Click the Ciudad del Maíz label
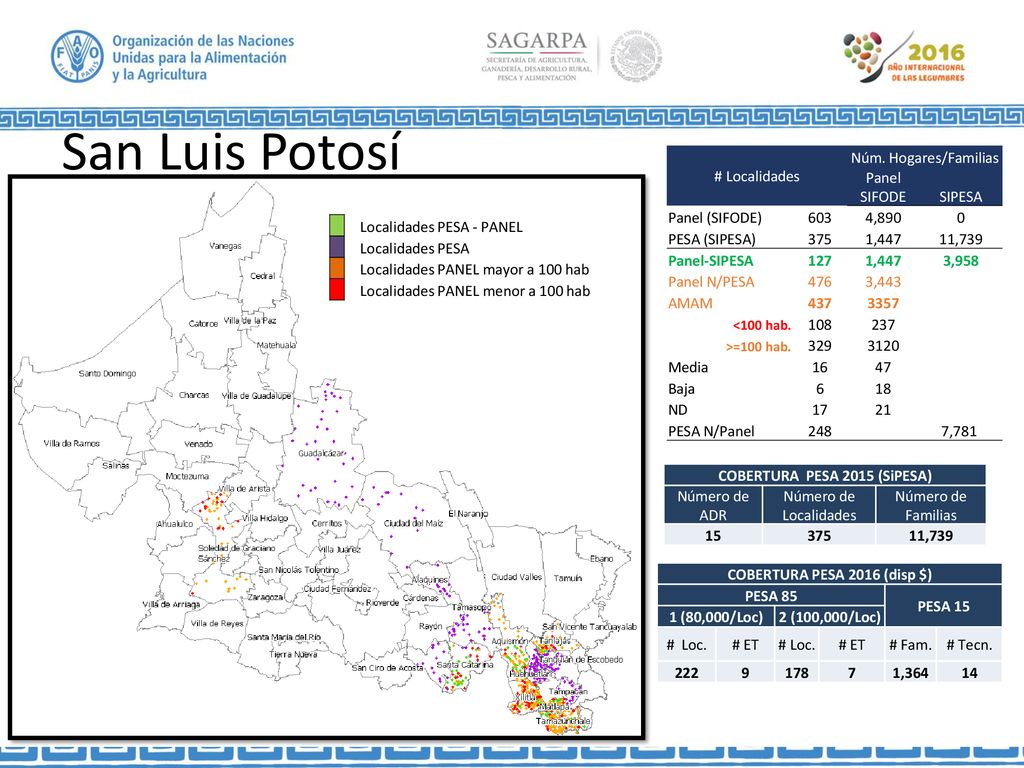Viewport: 1024px width, 768px height. [413, 523]
